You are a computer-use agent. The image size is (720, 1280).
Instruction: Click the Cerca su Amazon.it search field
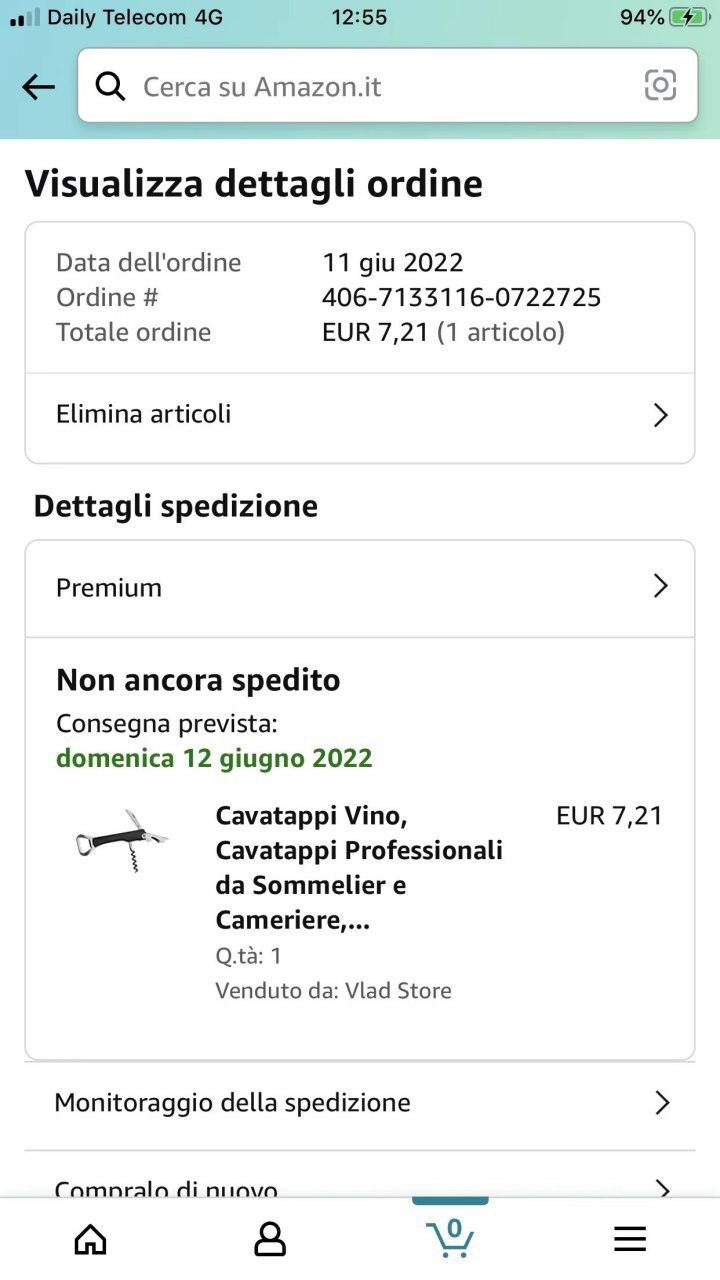point(388,86)
